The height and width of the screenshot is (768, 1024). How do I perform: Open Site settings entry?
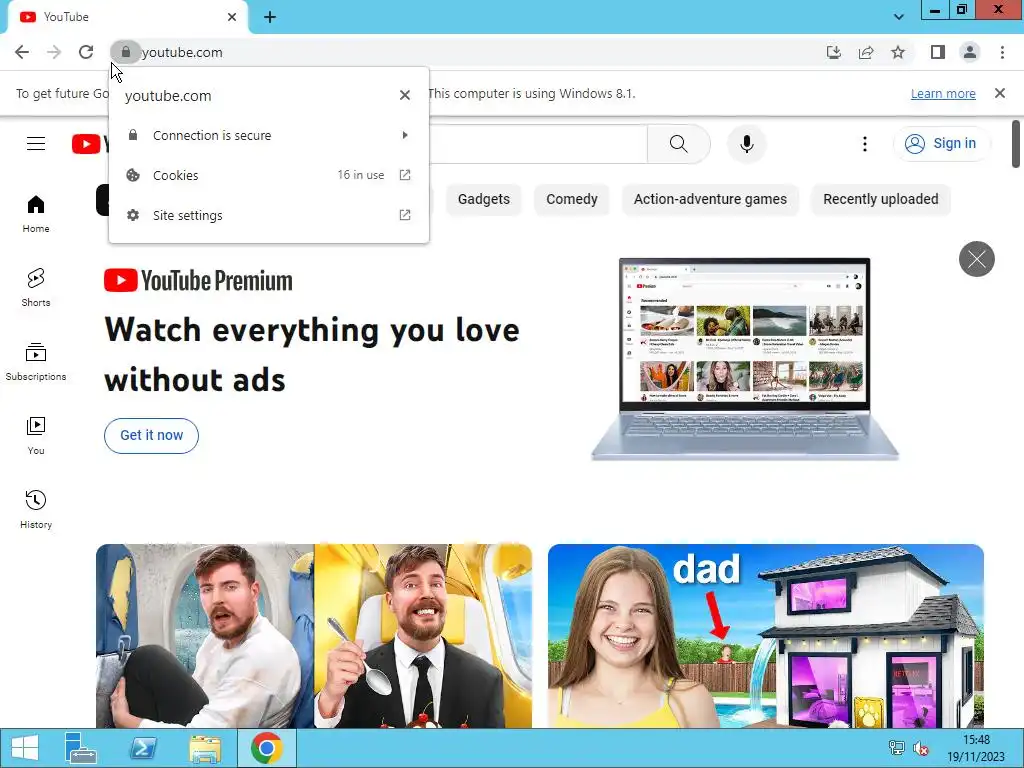click(x=269, y=215)
